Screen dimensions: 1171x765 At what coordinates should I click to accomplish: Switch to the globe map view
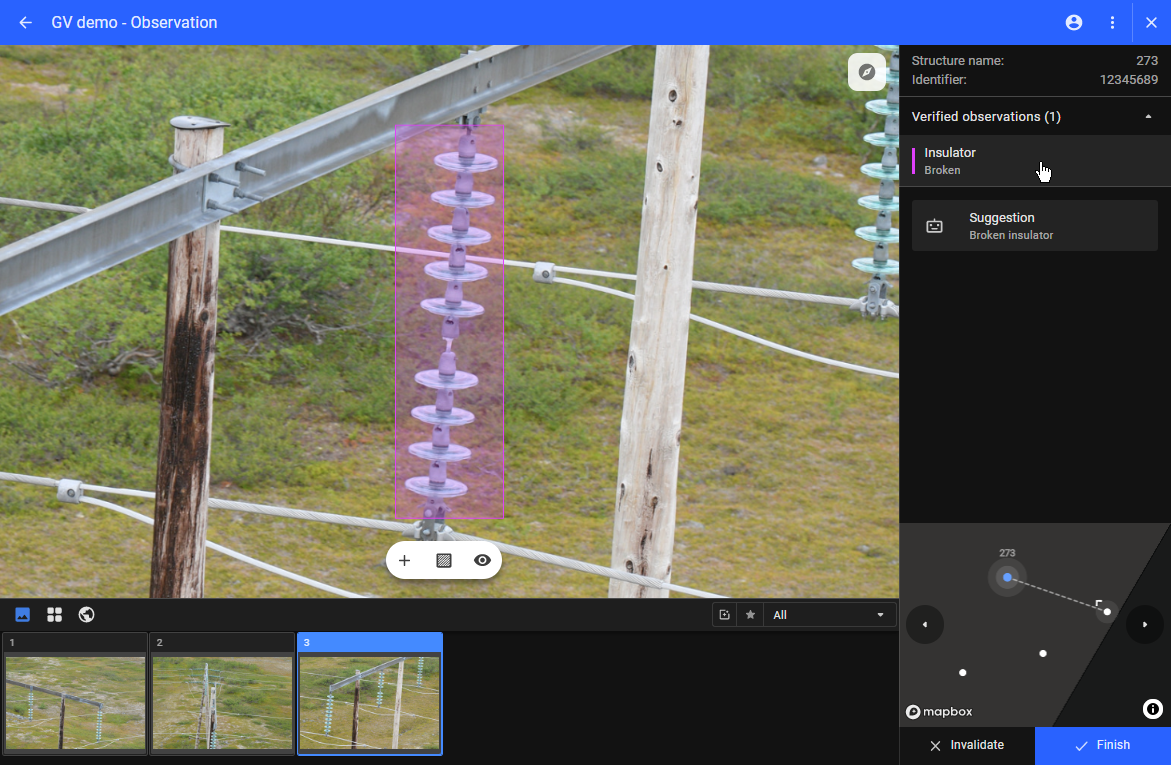[x=86, y=615]
